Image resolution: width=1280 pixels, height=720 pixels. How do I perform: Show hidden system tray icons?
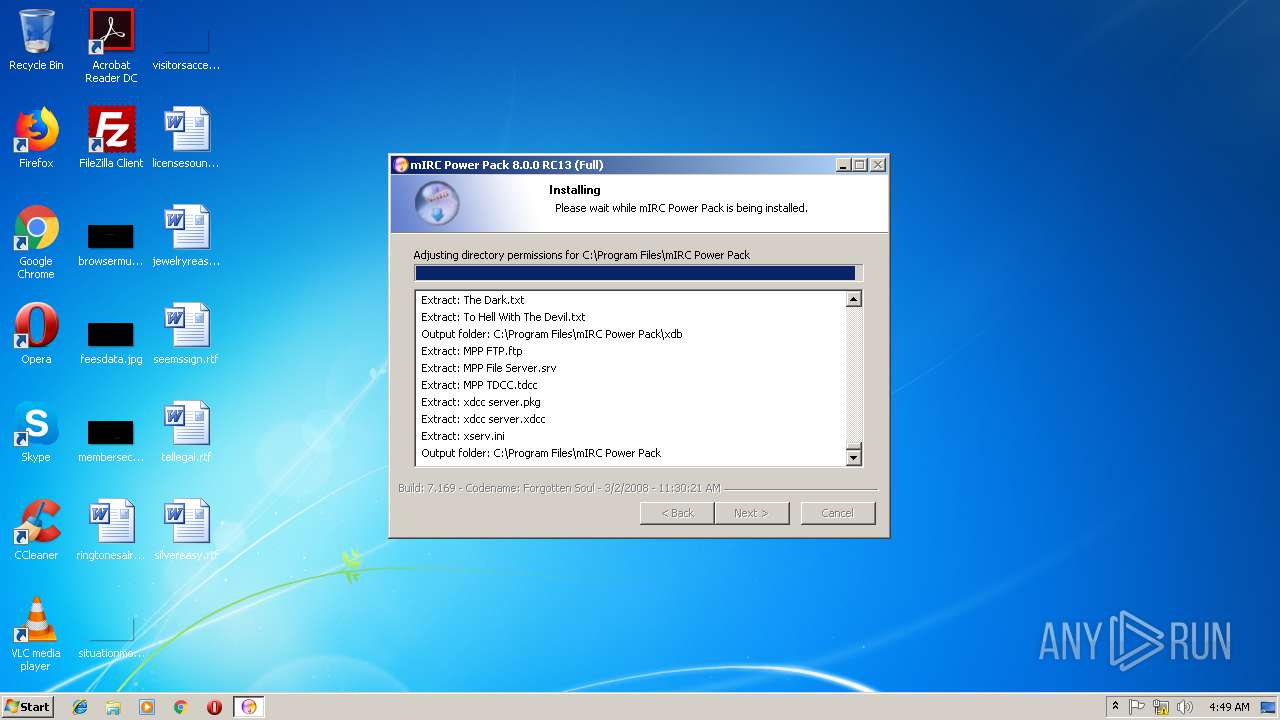tap(1115, 707)
